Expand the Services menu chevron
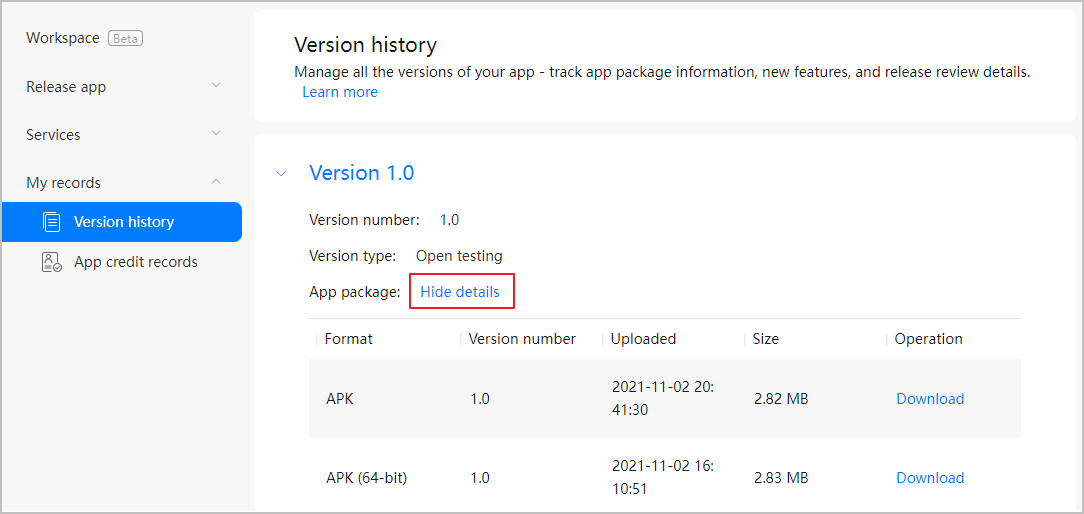This screenshot has width=1084, height=514. tap(216, 133)
